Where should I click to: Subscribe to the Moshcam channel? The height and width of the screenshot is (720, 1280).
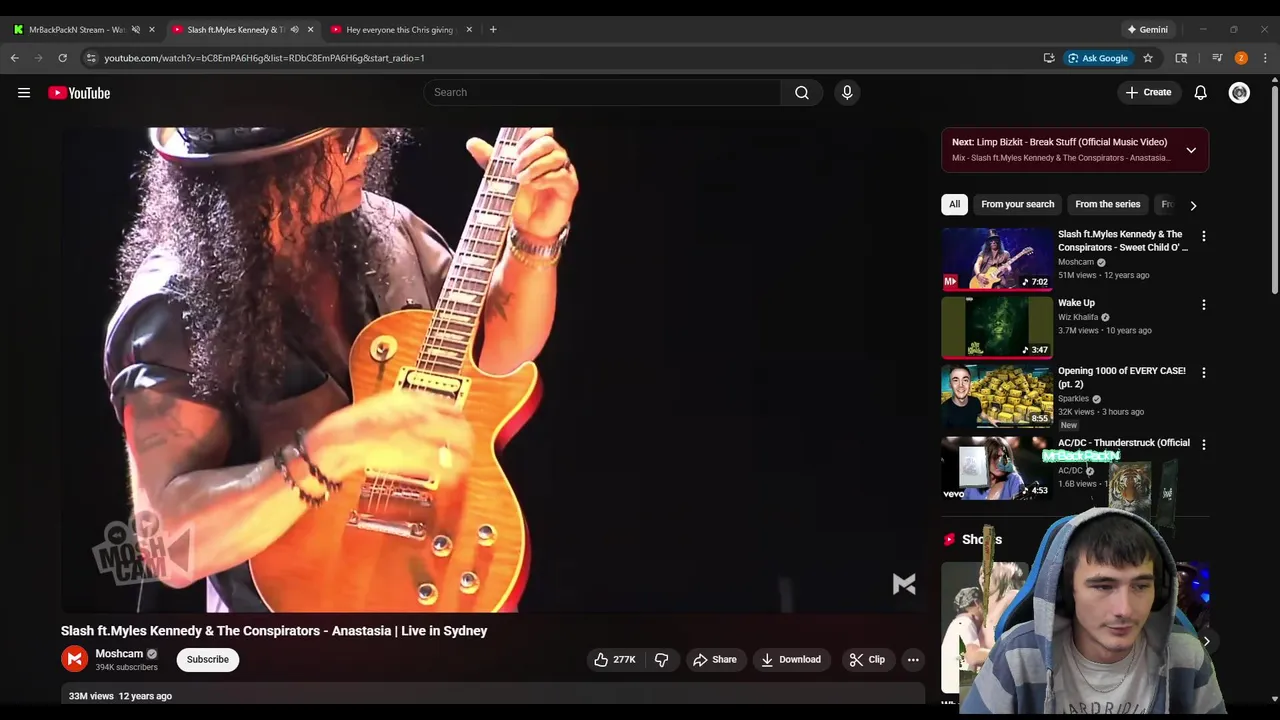point(208,660)
